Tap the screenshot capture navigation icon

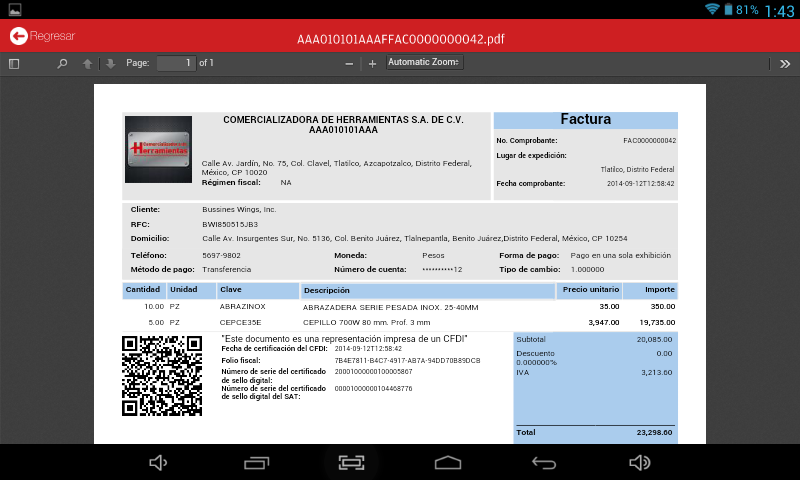point(352,463)
